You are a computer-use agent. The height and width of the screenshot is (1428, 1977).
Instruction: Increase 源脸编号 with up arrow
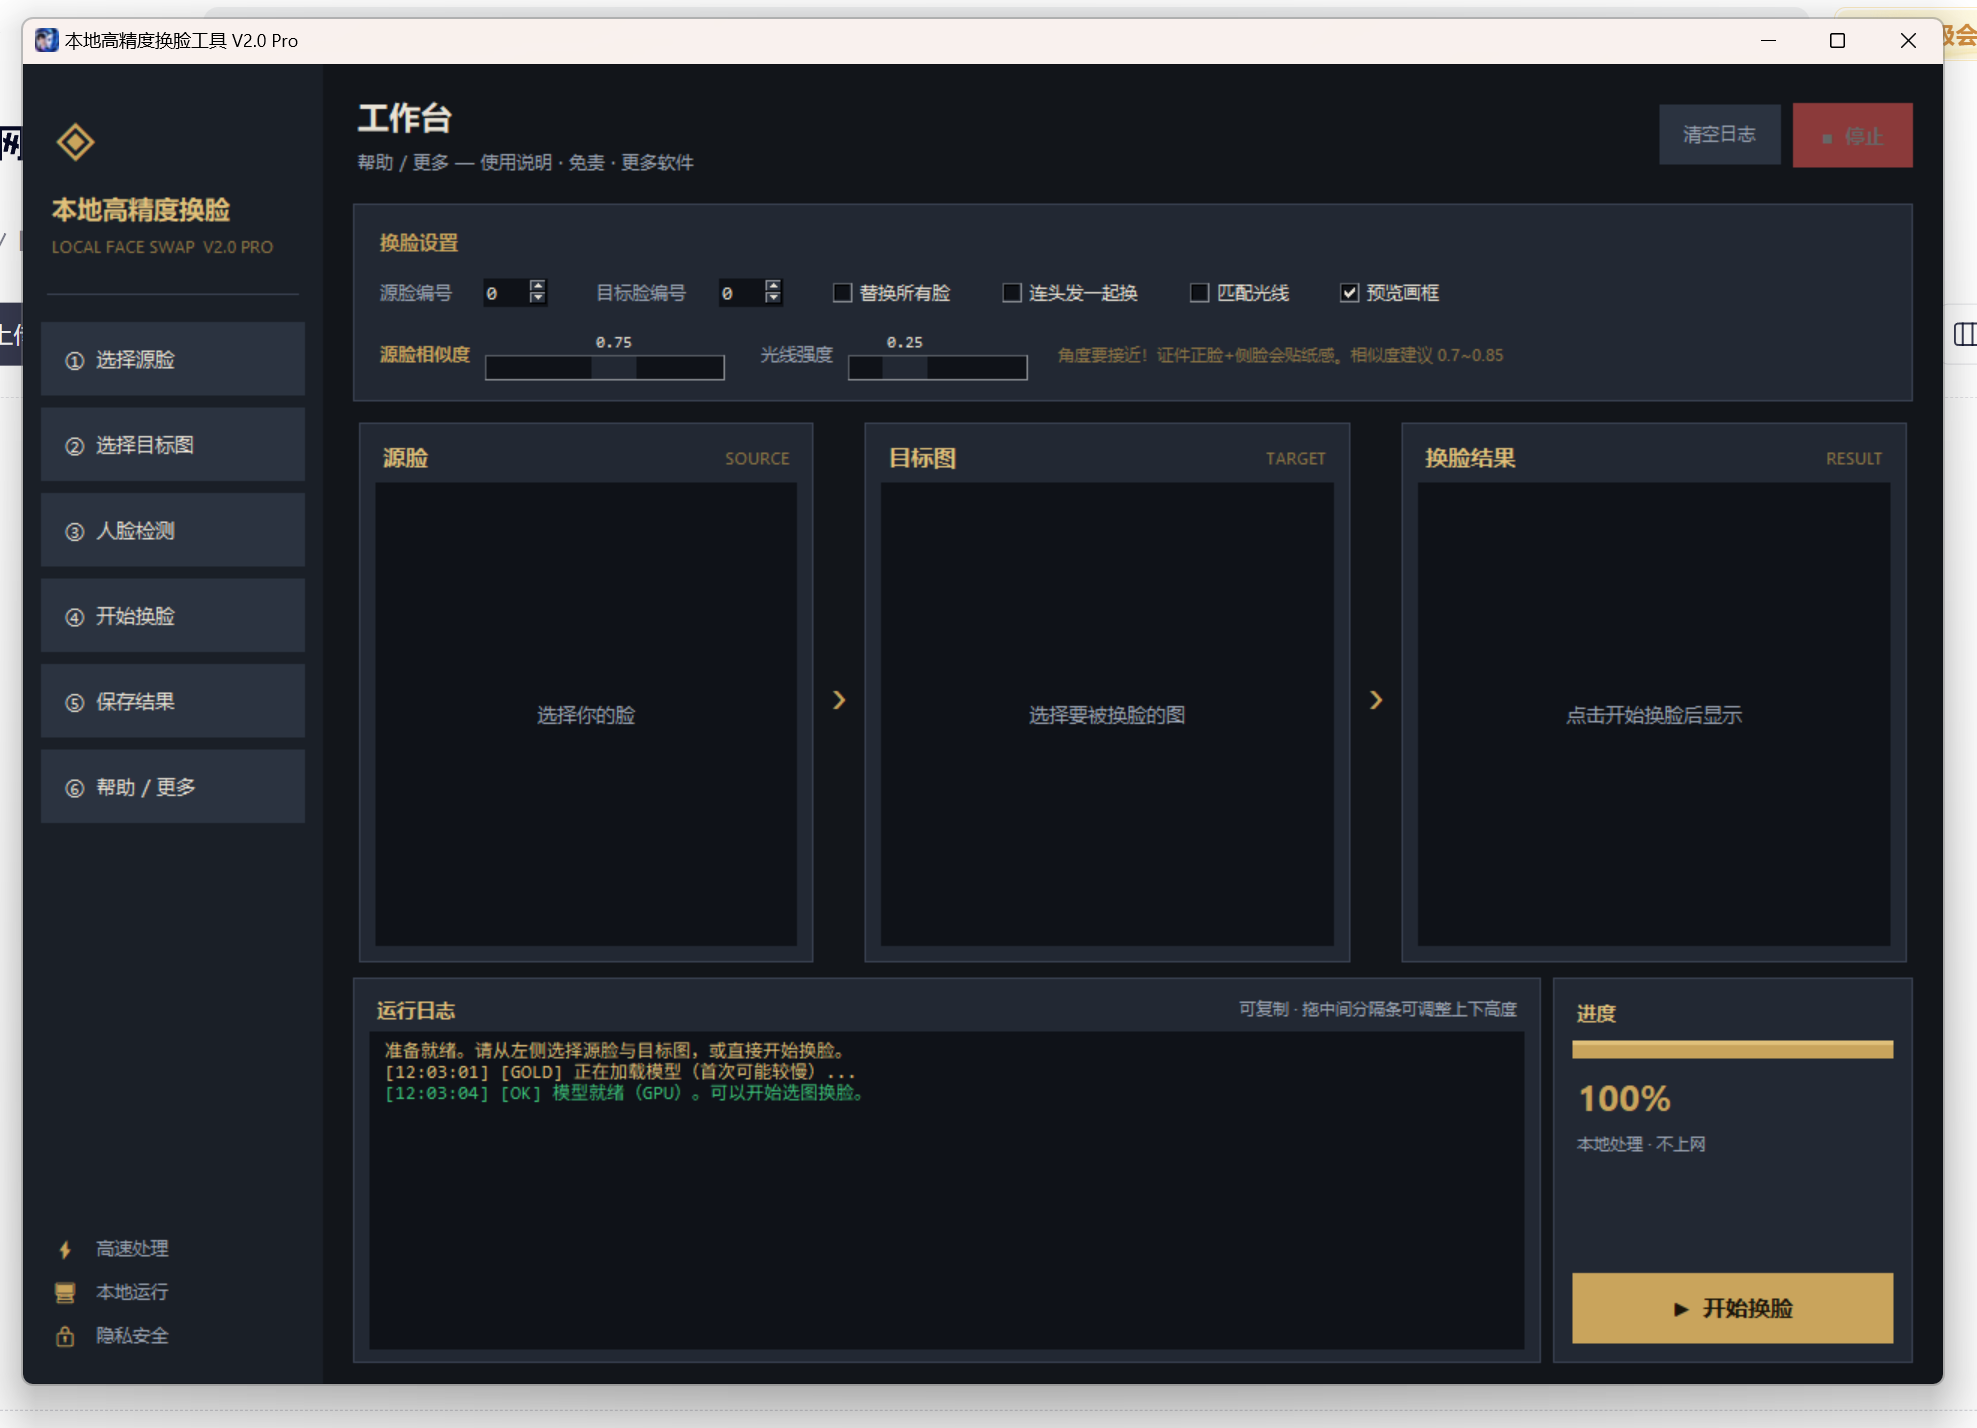pyautogui.click(x=538, y=286)
